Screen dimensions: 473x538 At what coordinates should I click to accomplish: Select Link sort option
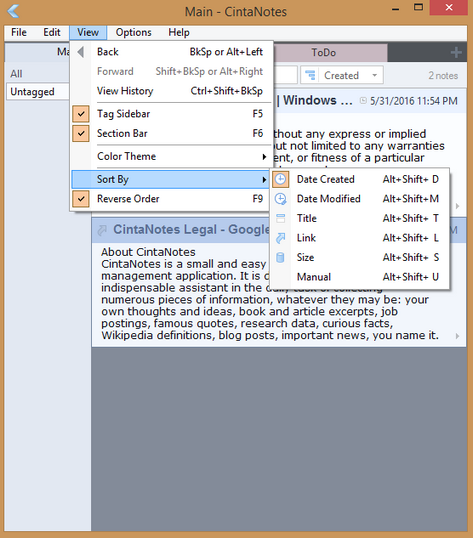click(359, 238)
